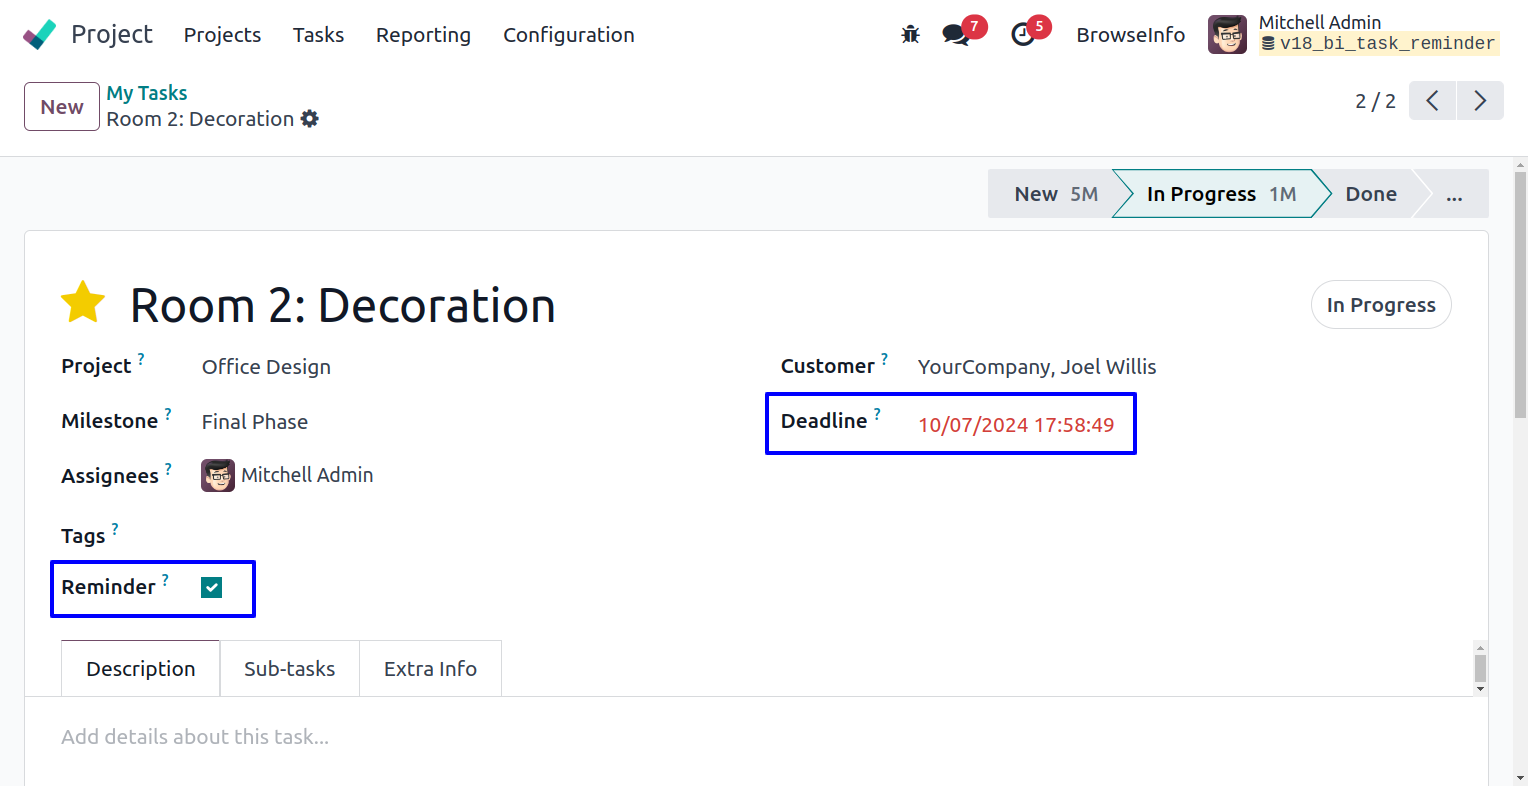Image resolution: width=1528 pixels, height=786 pixels.
Task: Set the stage to Done
Action: click(x=1370, y=194)
